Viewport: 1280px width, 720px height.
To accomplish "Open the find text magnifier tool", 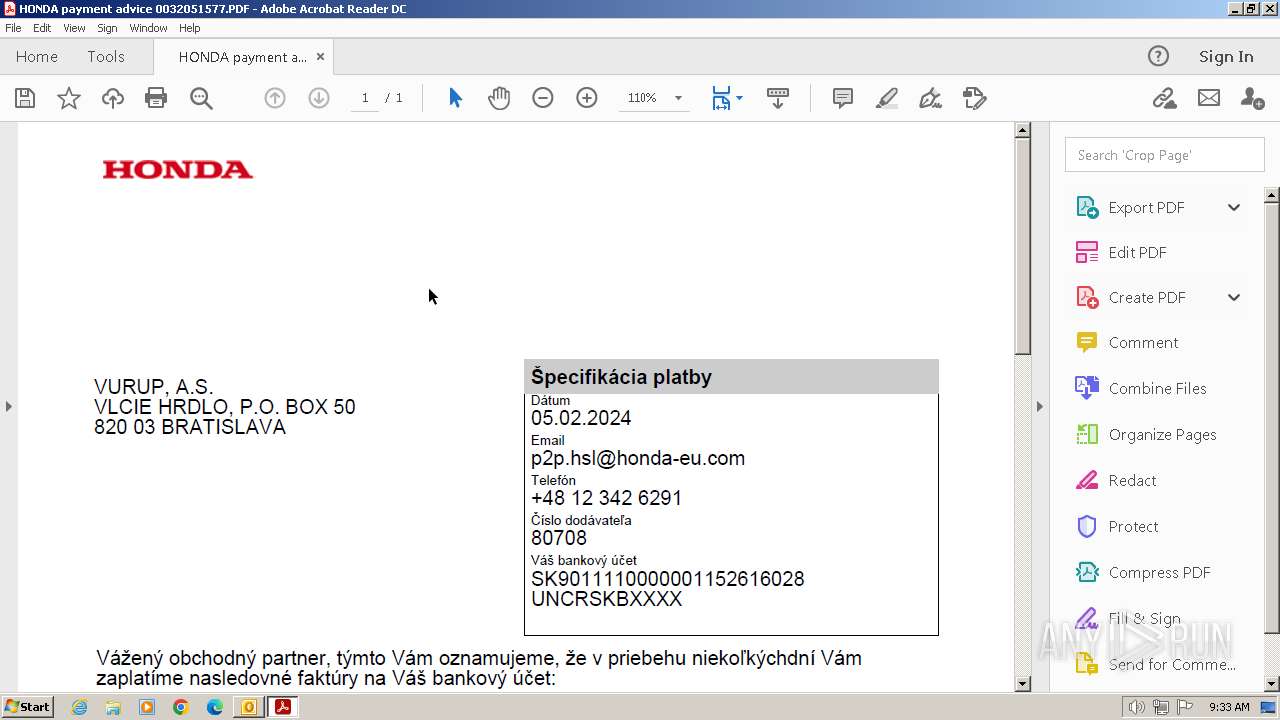I will tap(201, 98).
